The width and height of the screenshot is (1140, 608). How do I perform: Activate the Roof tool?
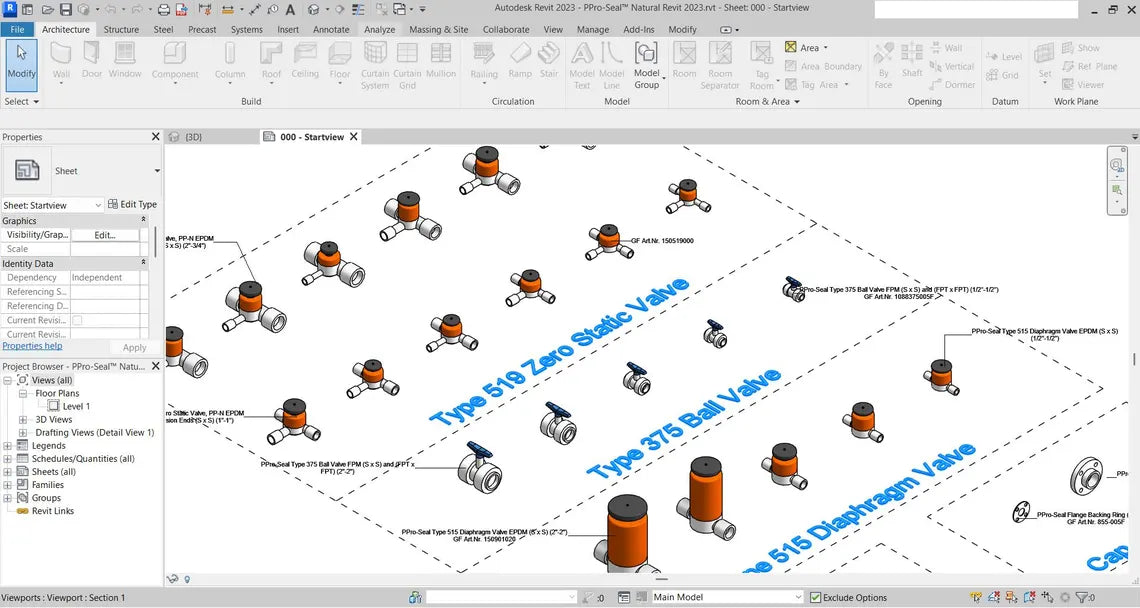click(271, 62)
